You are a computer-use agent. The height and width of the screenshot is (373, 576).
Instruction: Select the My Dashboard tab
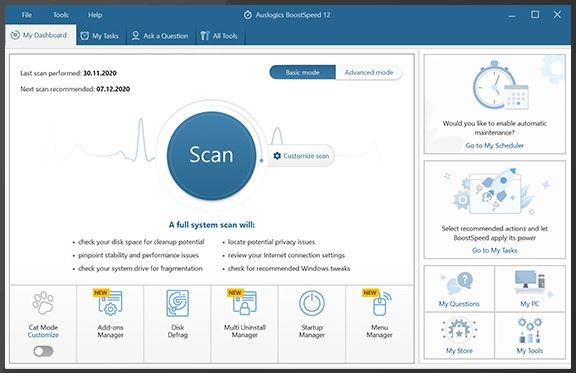41,35
